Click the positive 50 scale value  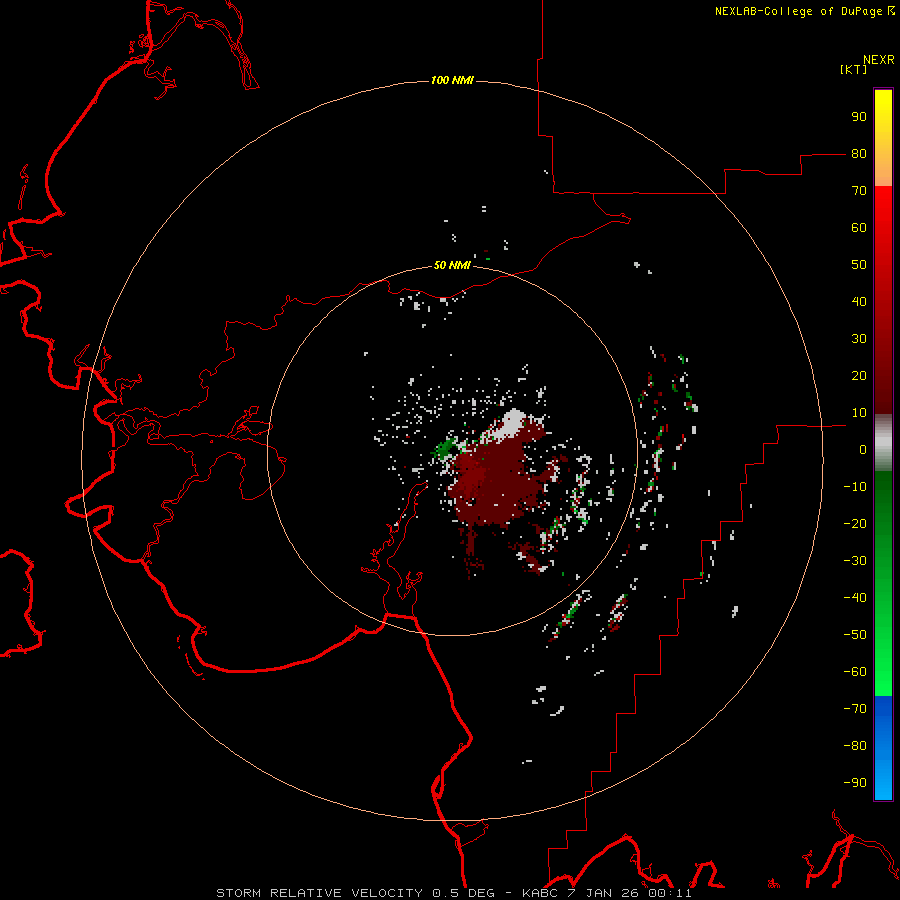click(859, 265)
